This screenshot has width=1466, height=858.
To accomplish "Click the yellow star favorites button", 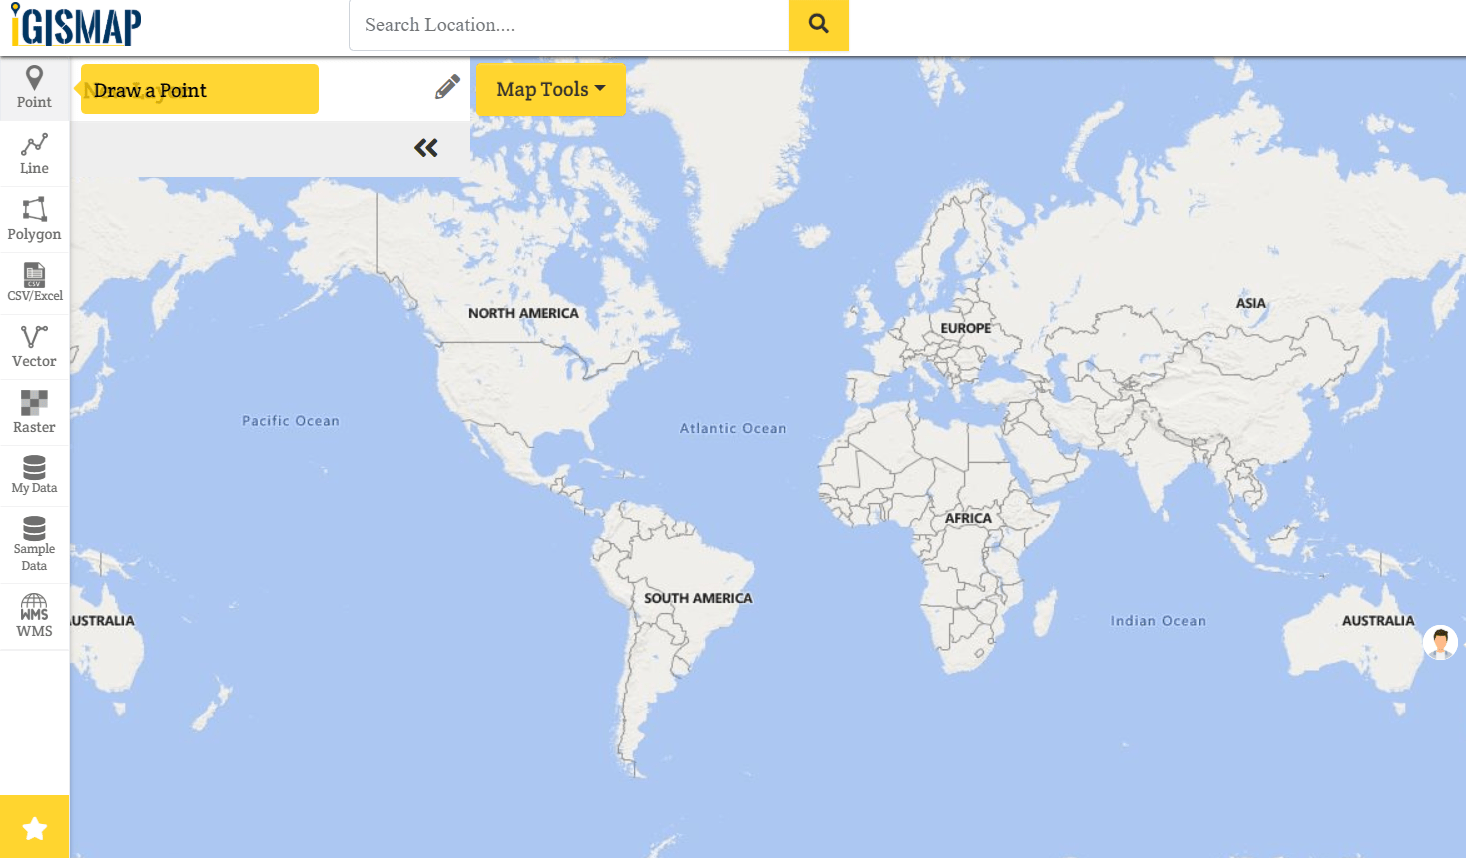I will [35, 827].
